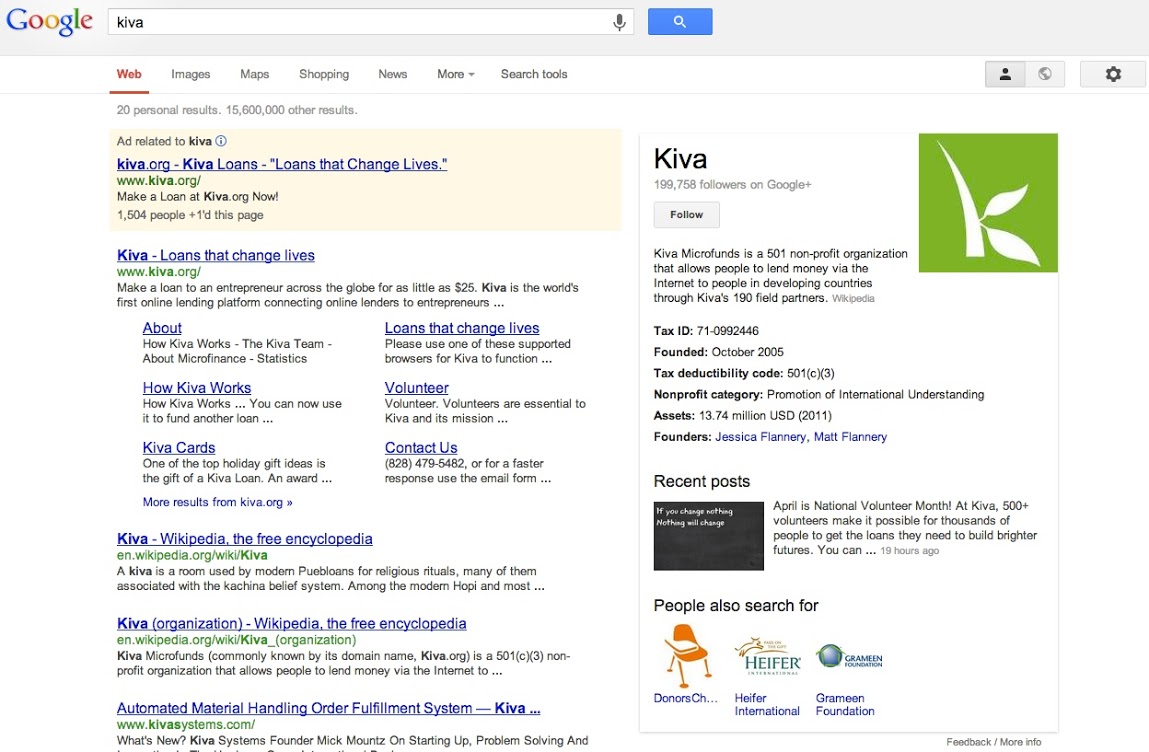The image size is (1149, 752).
Task: Open the About sitelink
Action: [162, 328]
